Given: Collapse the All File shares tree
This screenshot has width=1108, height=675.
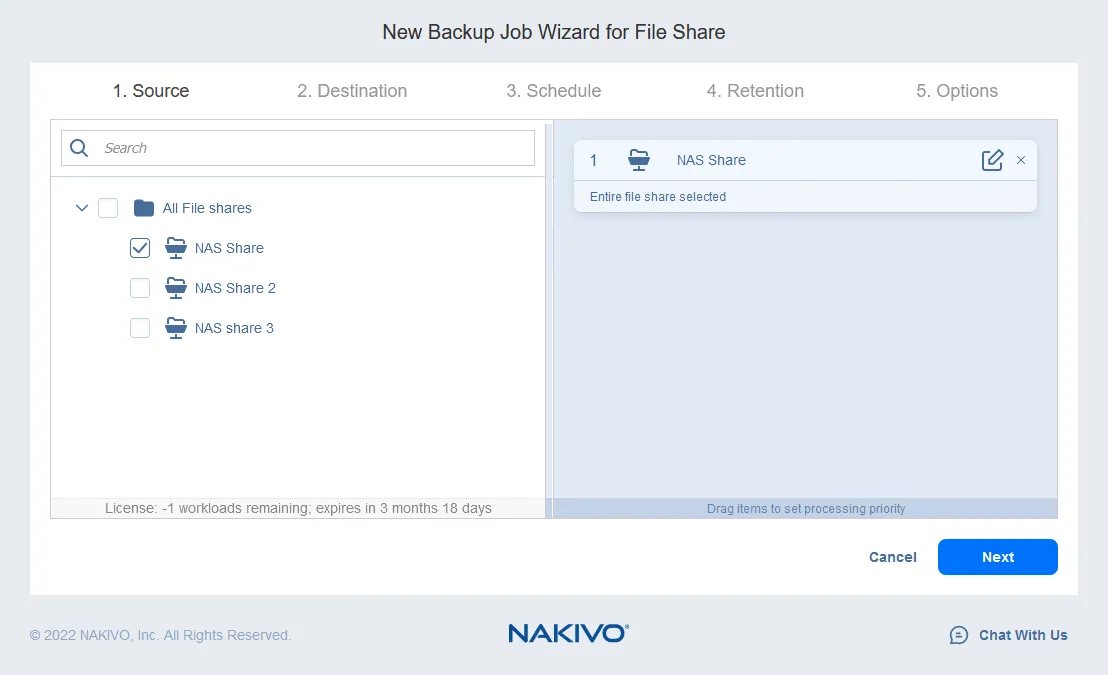Looking at the screenshot, I should (x=82, y=208).
